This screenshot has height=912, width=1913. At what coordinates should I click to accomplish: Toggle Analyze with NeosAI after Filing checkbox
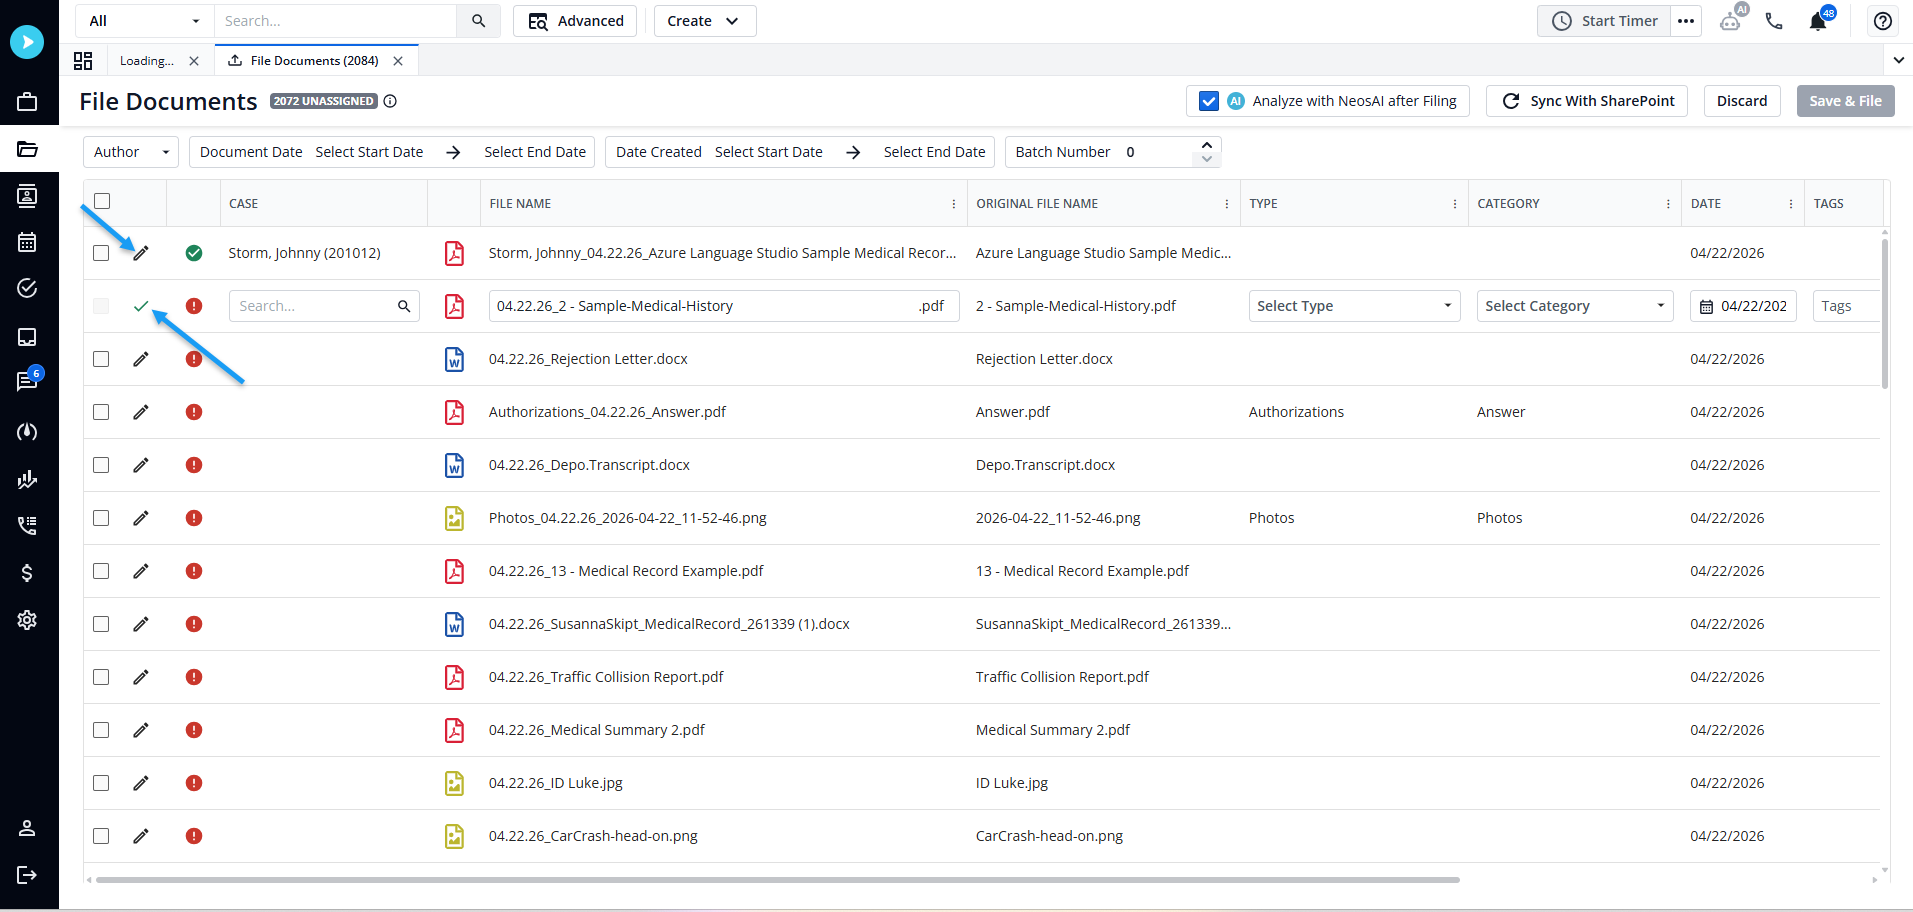pos(1209,101)
